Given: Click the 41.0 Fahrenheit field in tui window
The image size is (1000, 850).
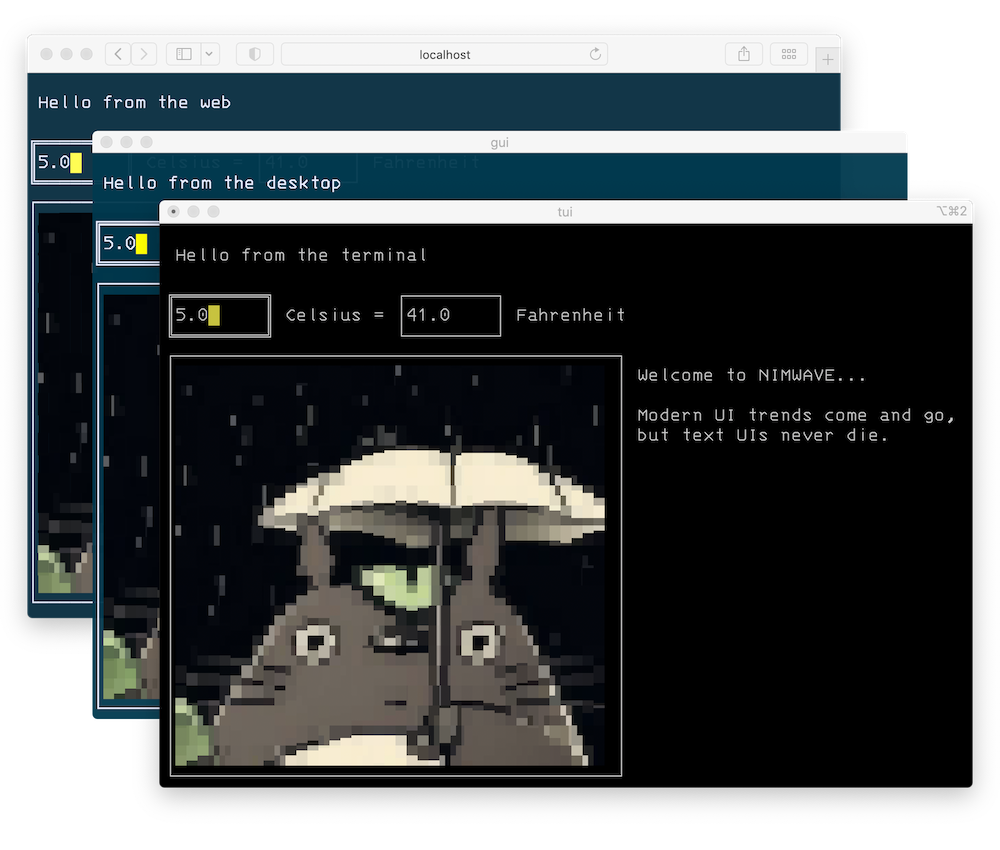Looking at the screenshot, I should click(x=451, y=316).
